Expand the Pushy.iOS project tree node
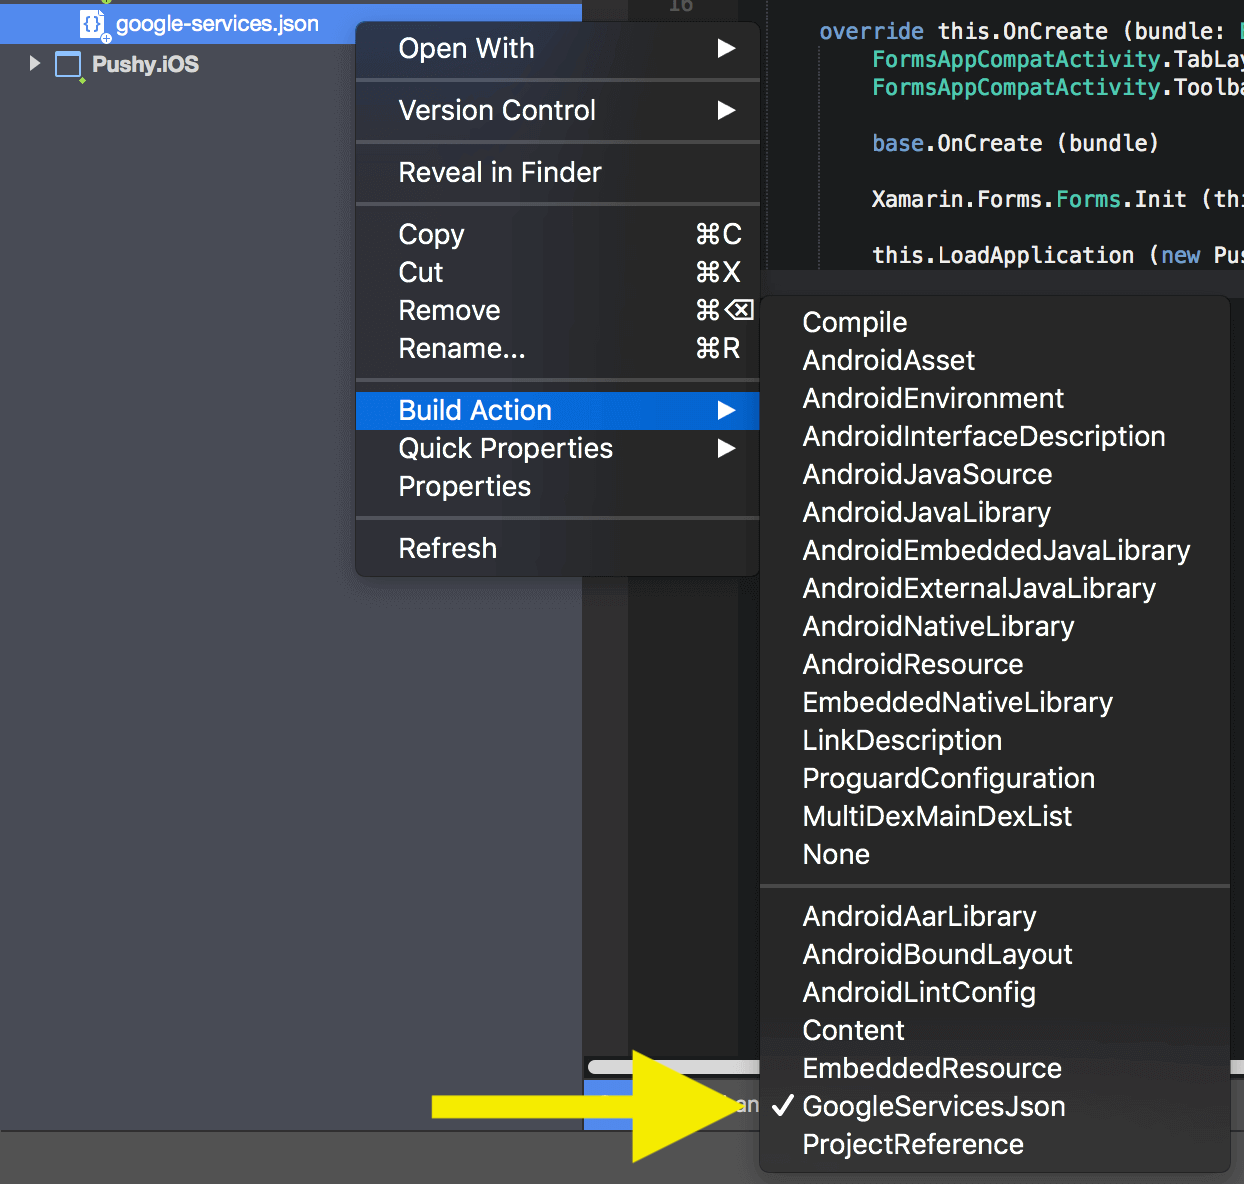 pos(35,64)
